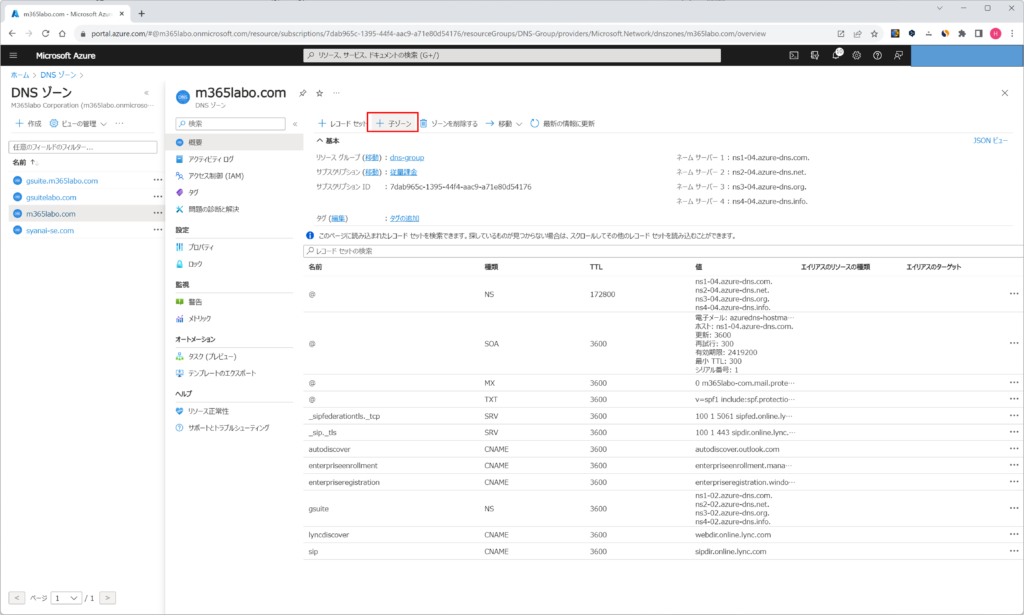1024x615 pixels.
Task: Open browser extensions puzzle icon
Action: [961, 34]
